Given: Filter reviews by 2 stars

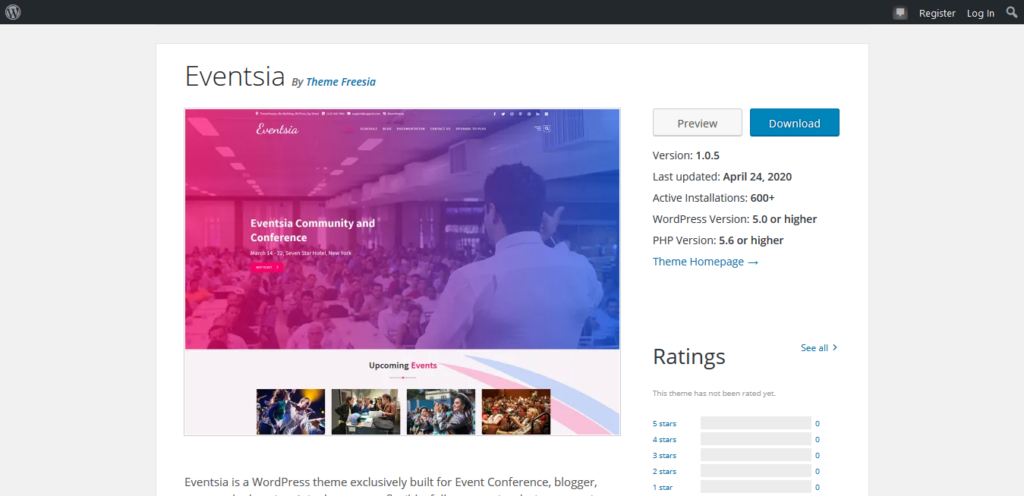Looking at the screenshot, I should click(664, 471).
